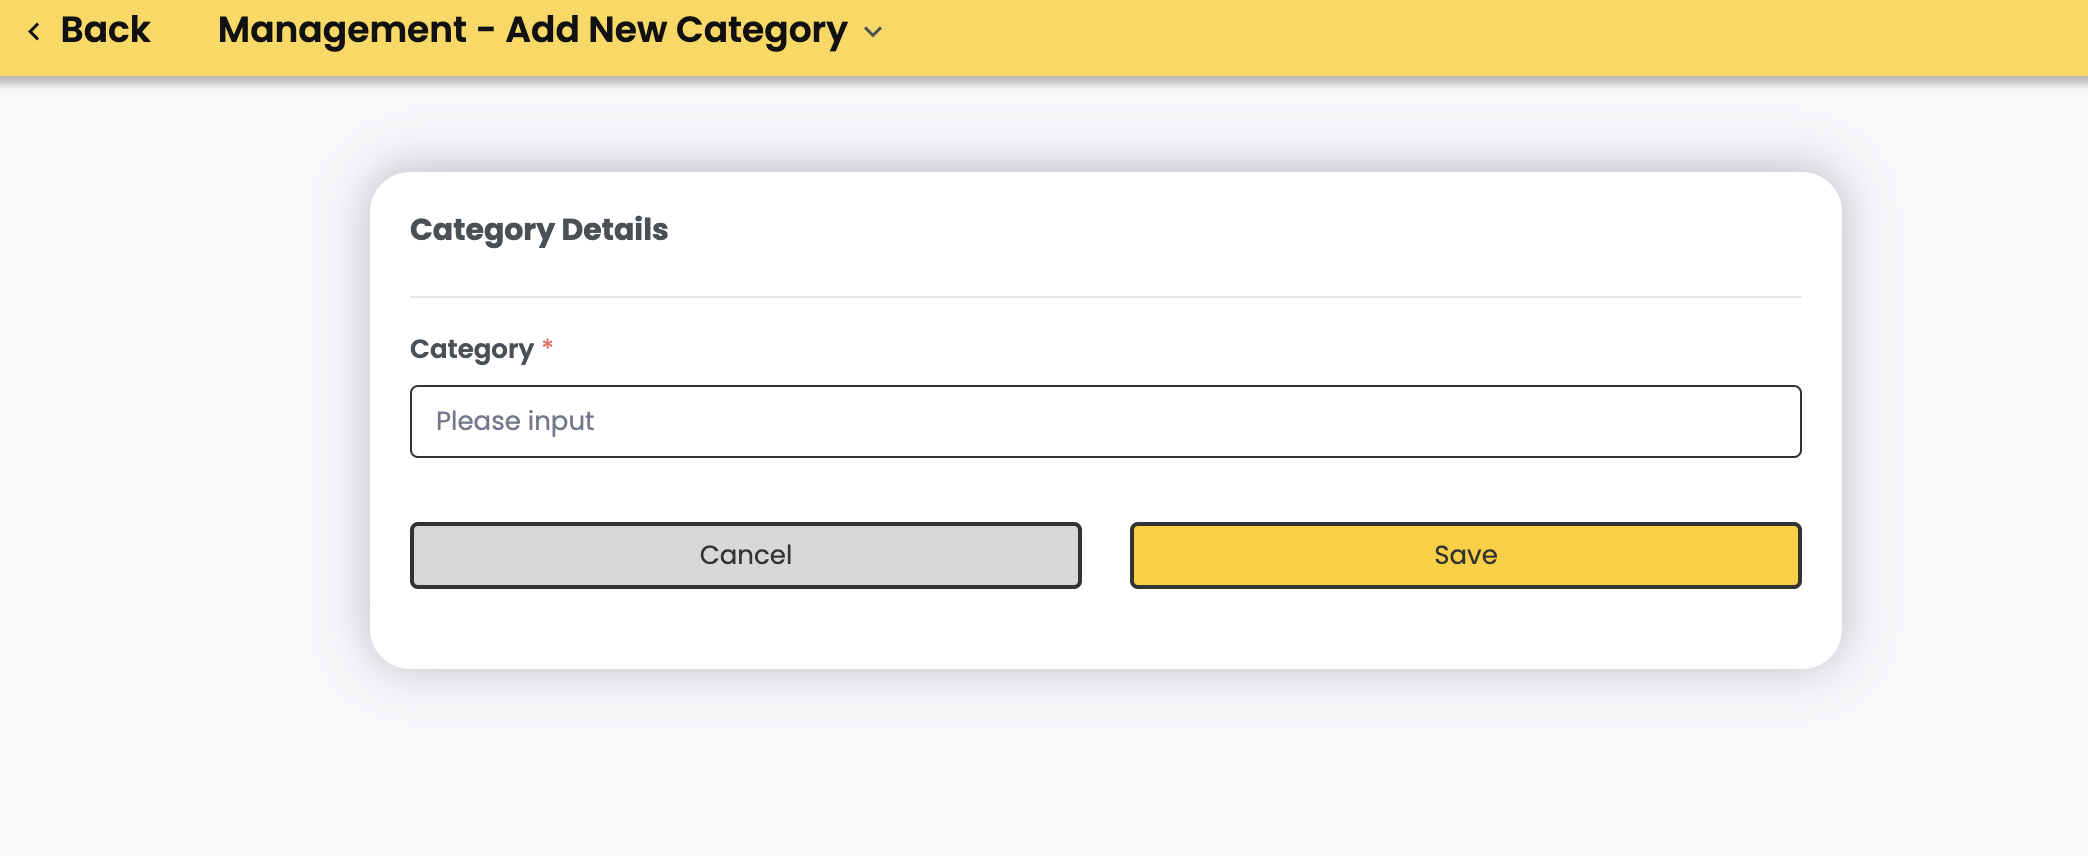Screen dimensions: 2088x856
Task: Click Add New Category text in header
Action: coord(676,30)
